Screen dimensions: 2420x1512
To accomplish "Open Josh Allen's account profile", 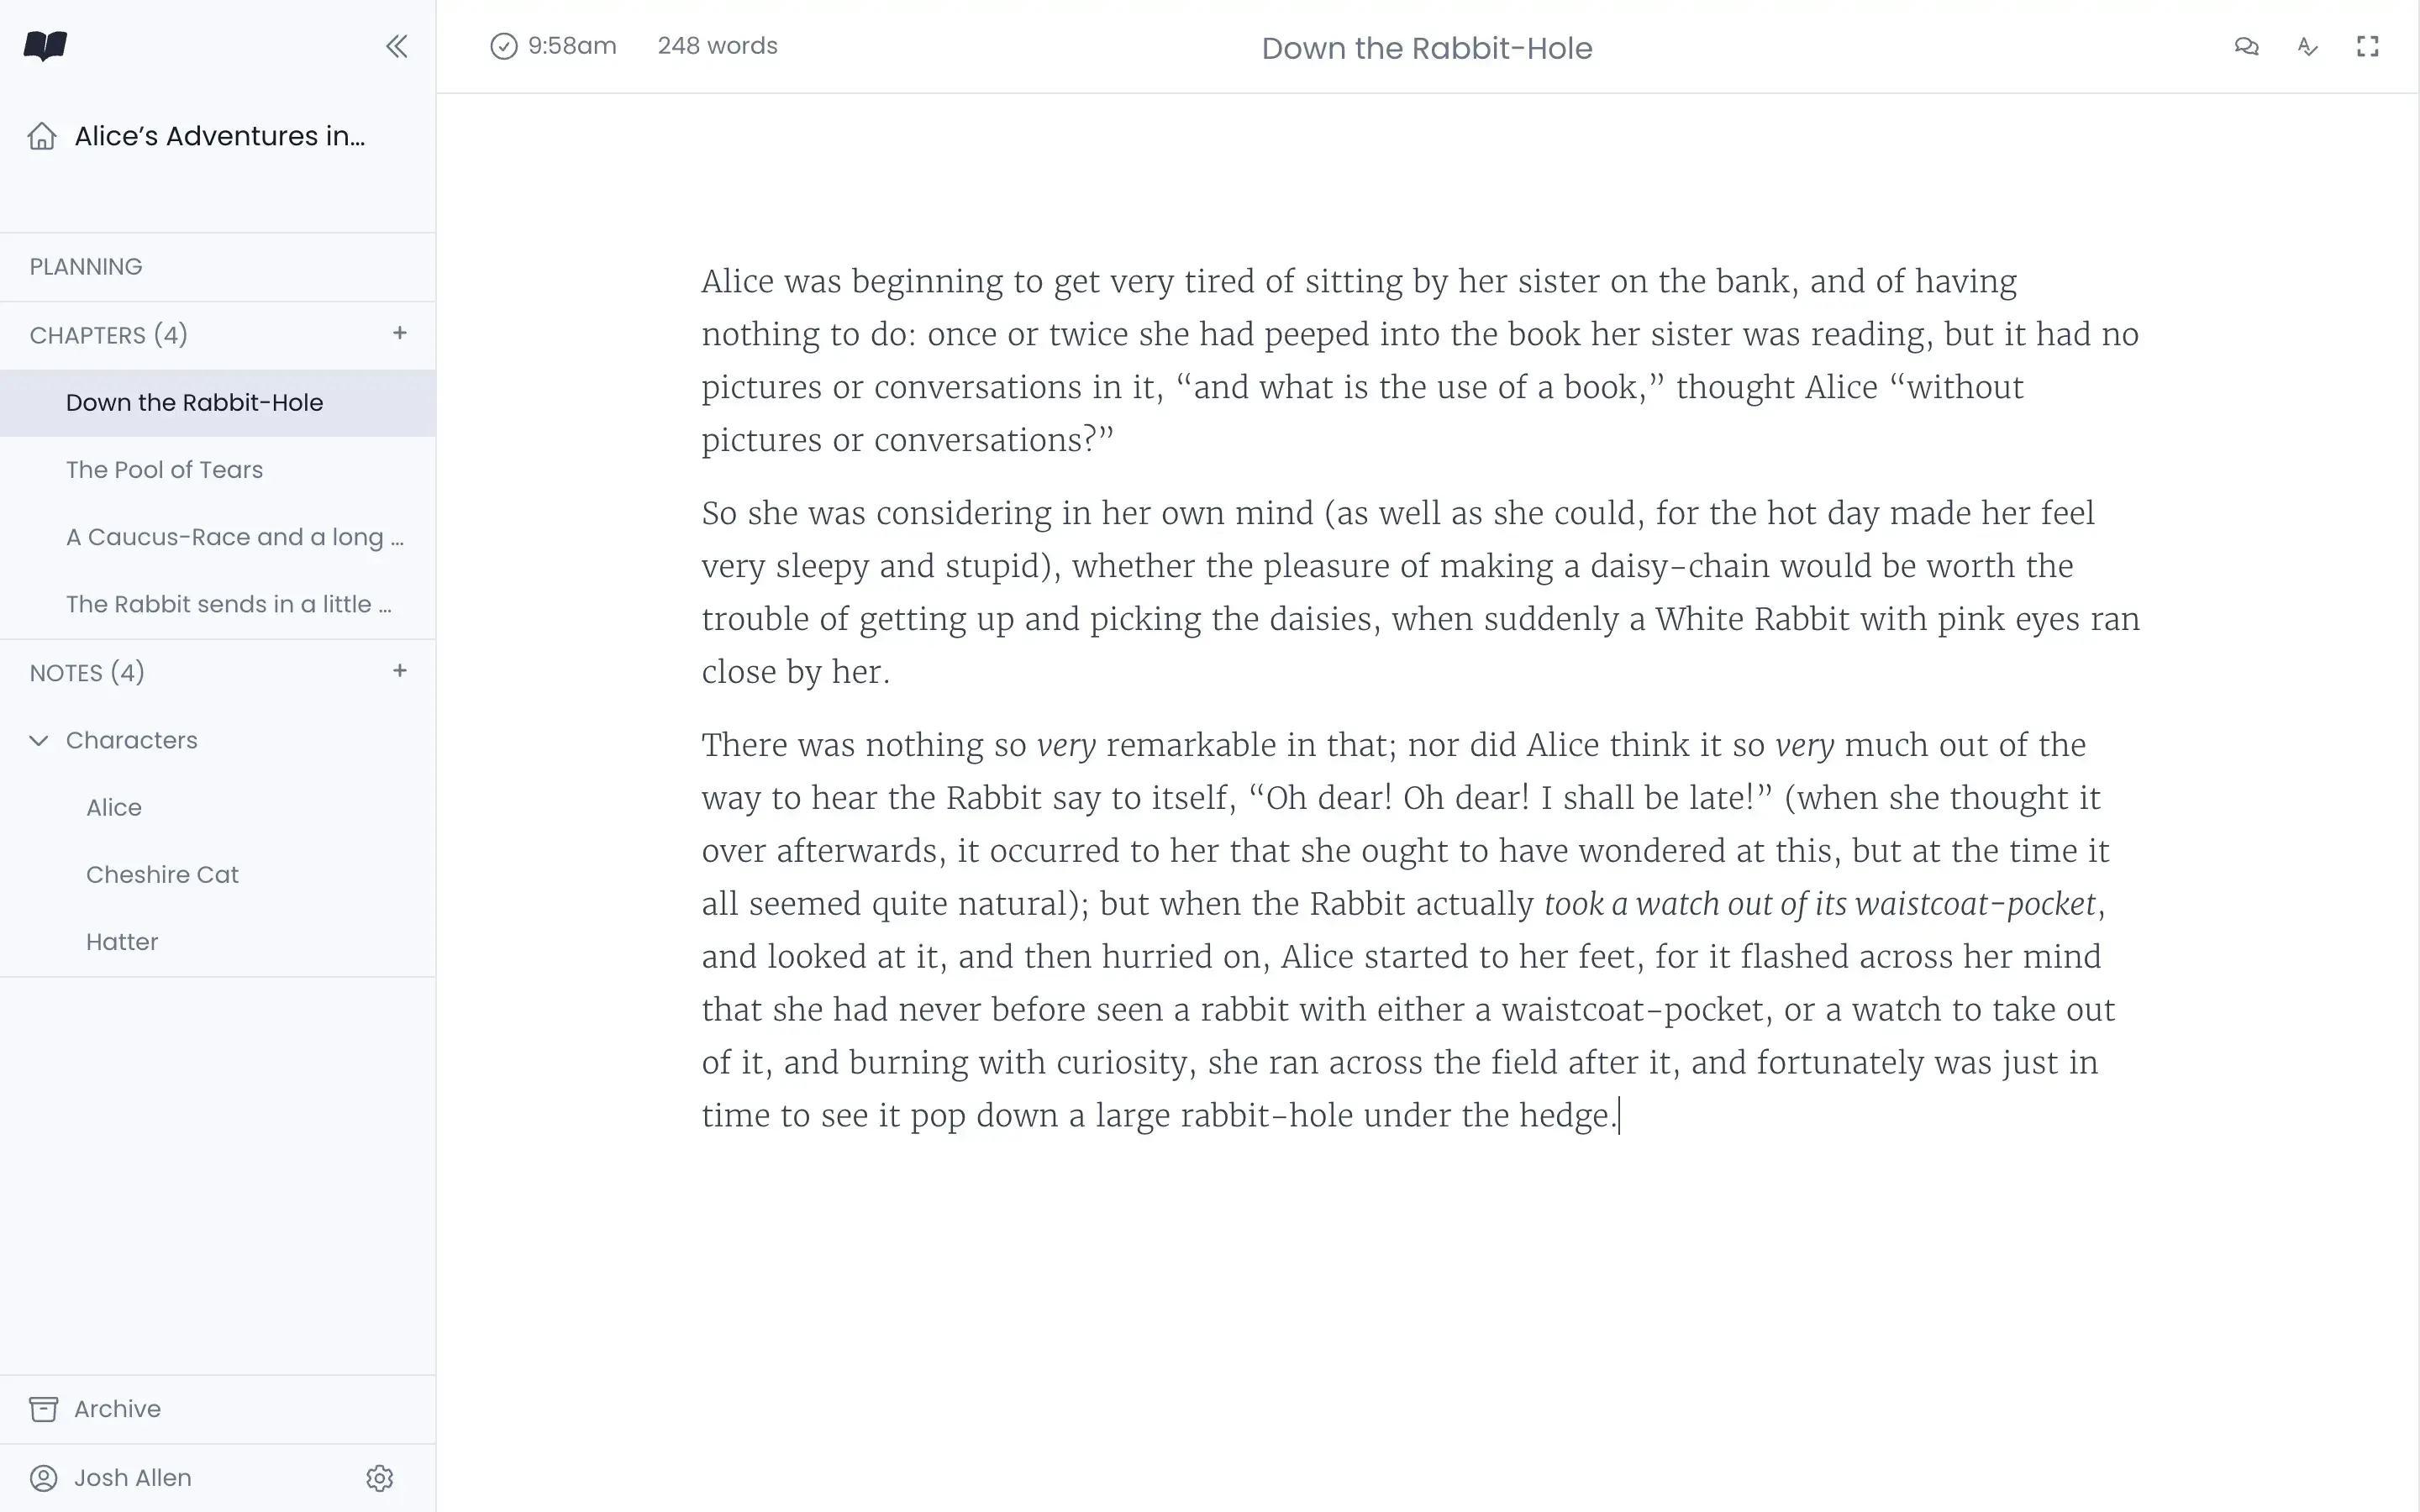I will [132, 1478].
